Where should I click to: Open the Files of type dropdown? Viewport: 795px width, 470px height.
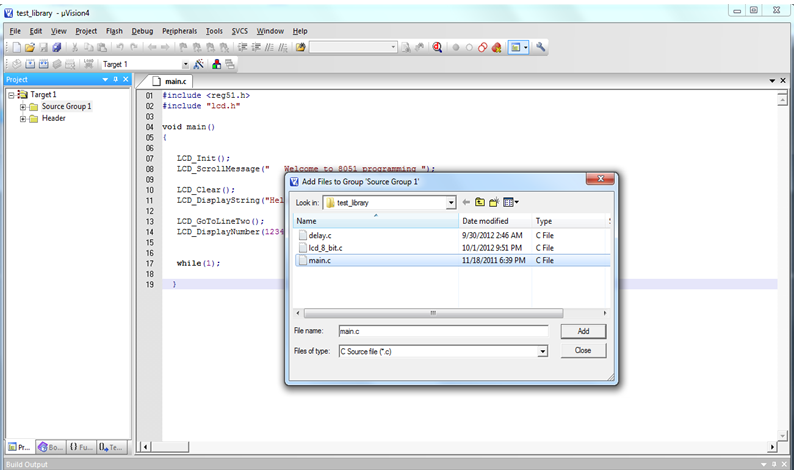pyautogui.click(x=543, y=351)
